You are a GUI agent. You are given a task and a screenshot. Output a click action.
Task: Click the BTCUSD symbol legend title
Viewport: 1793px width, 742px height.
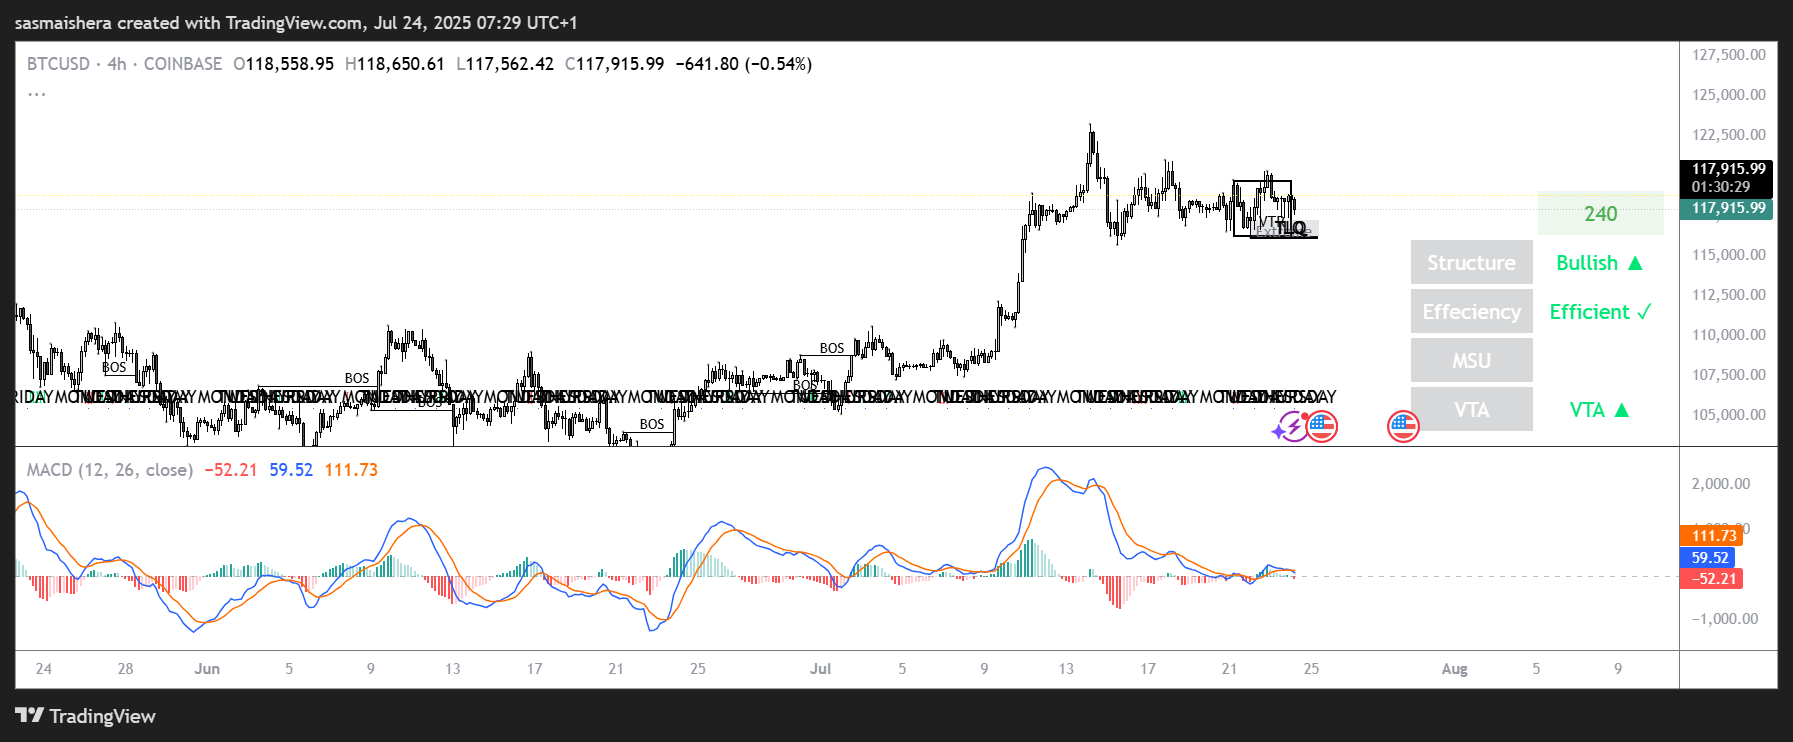coord(58,64)
